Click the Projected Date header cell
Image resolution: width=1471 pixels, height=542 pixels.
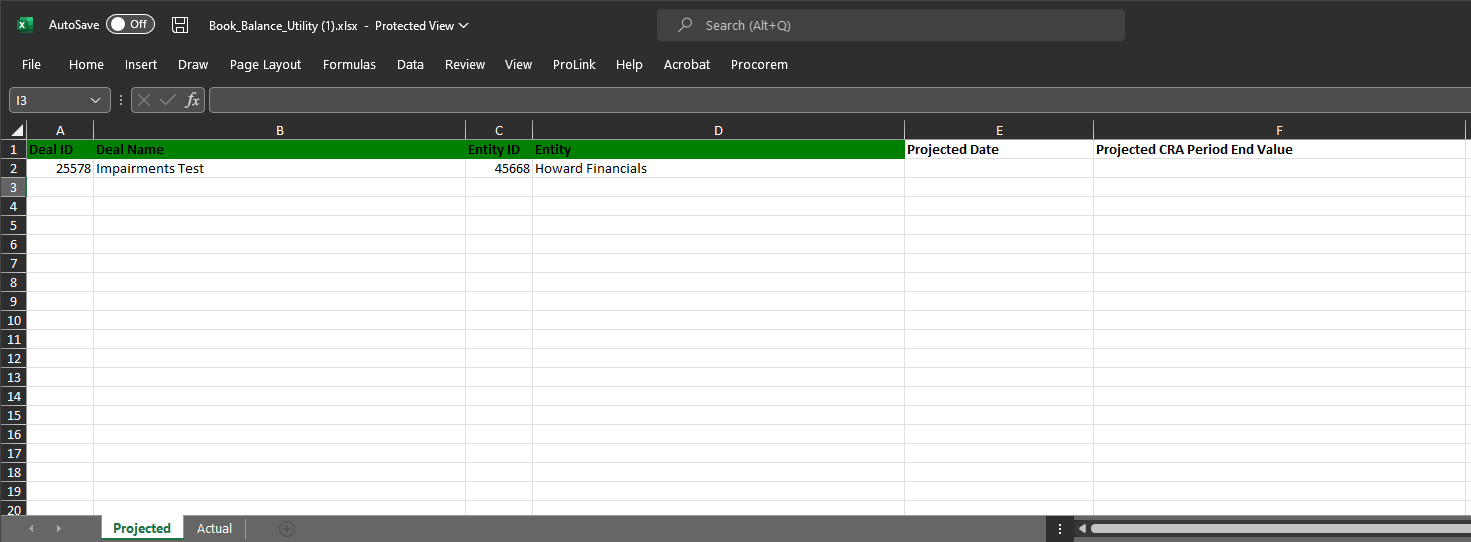pyautogui.click(x=999, y=149)
